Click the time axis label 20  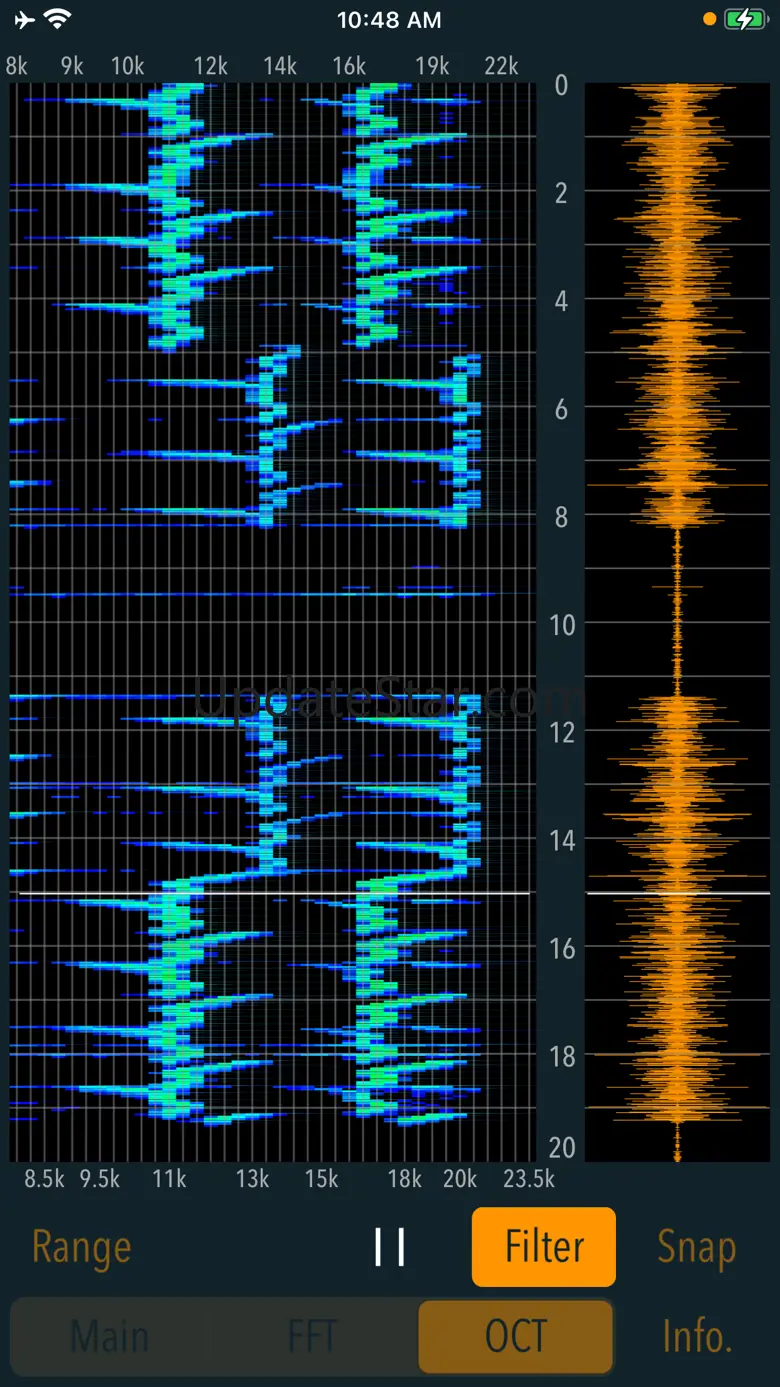[562, 1147]
